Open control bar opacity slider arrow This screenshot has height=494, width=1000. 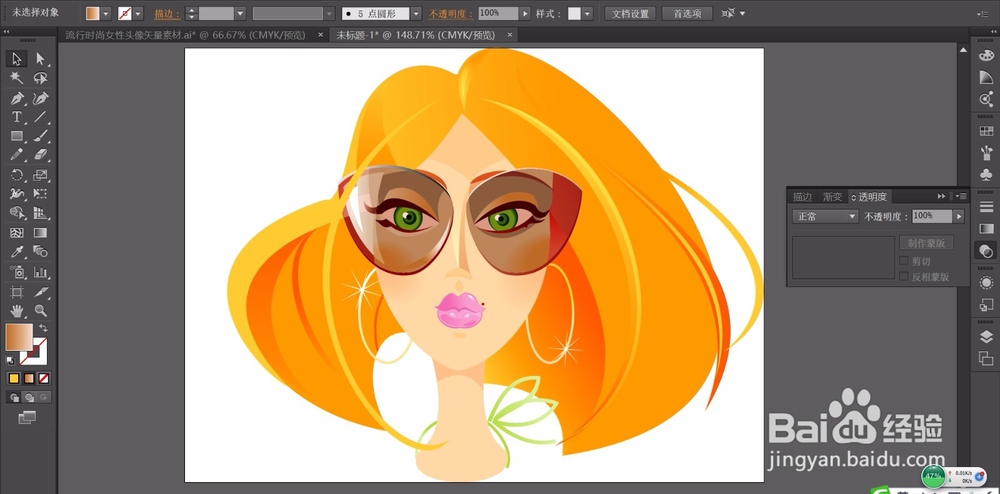(525, 13)
